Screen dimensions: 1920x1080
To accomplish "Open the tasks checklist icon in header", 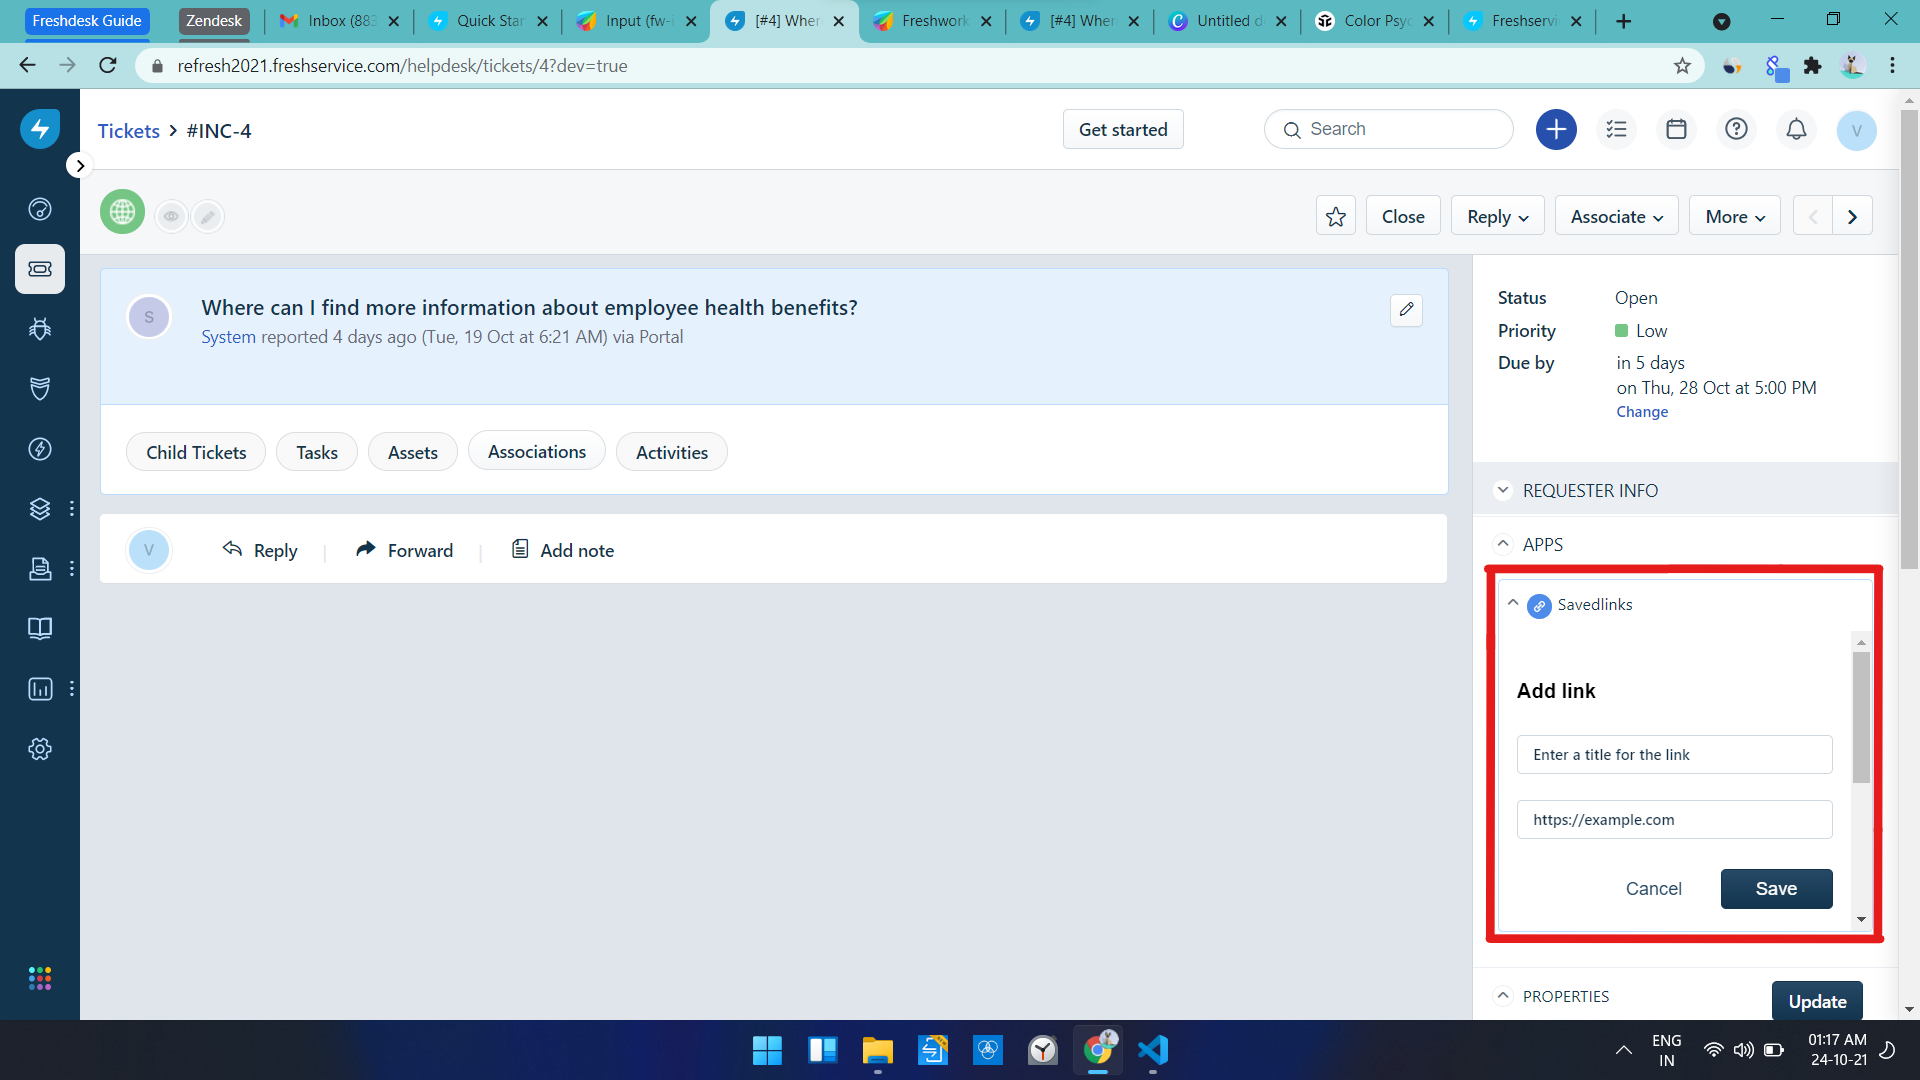I will [1616, 129].
